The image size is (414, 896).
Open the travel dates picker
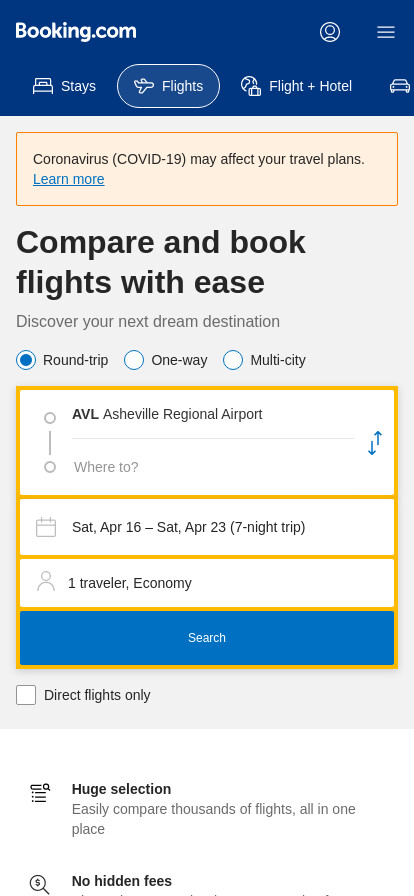[x=207, y=527]
